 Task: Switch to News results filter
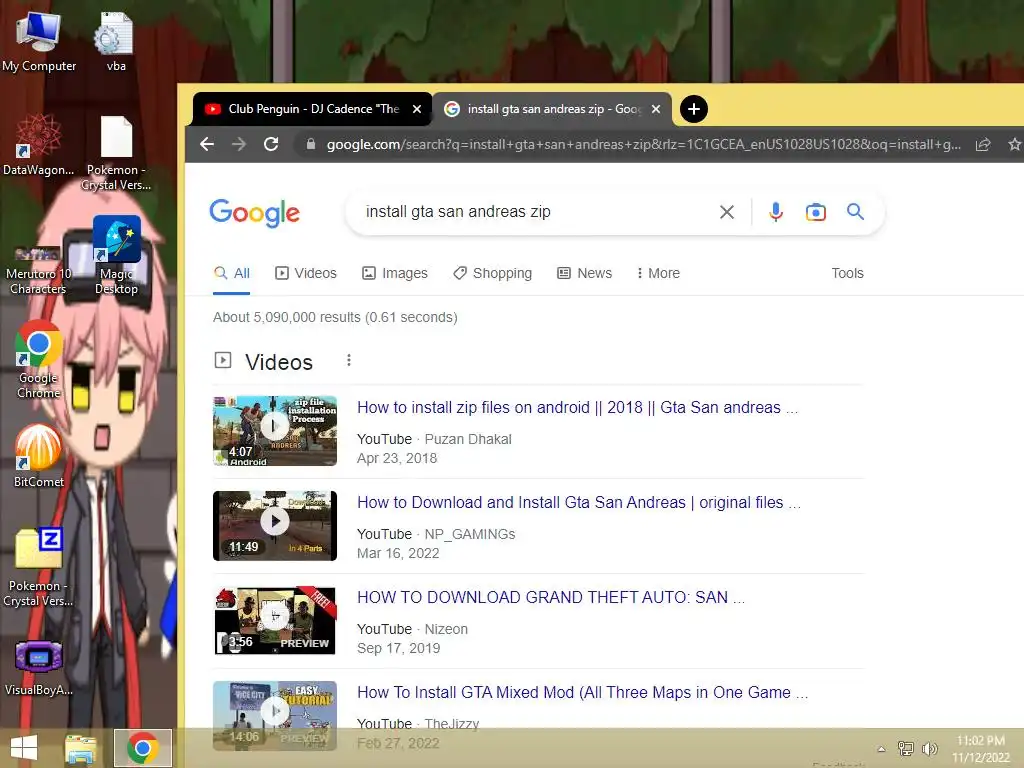pyautogui.click(x=584, y=273)
